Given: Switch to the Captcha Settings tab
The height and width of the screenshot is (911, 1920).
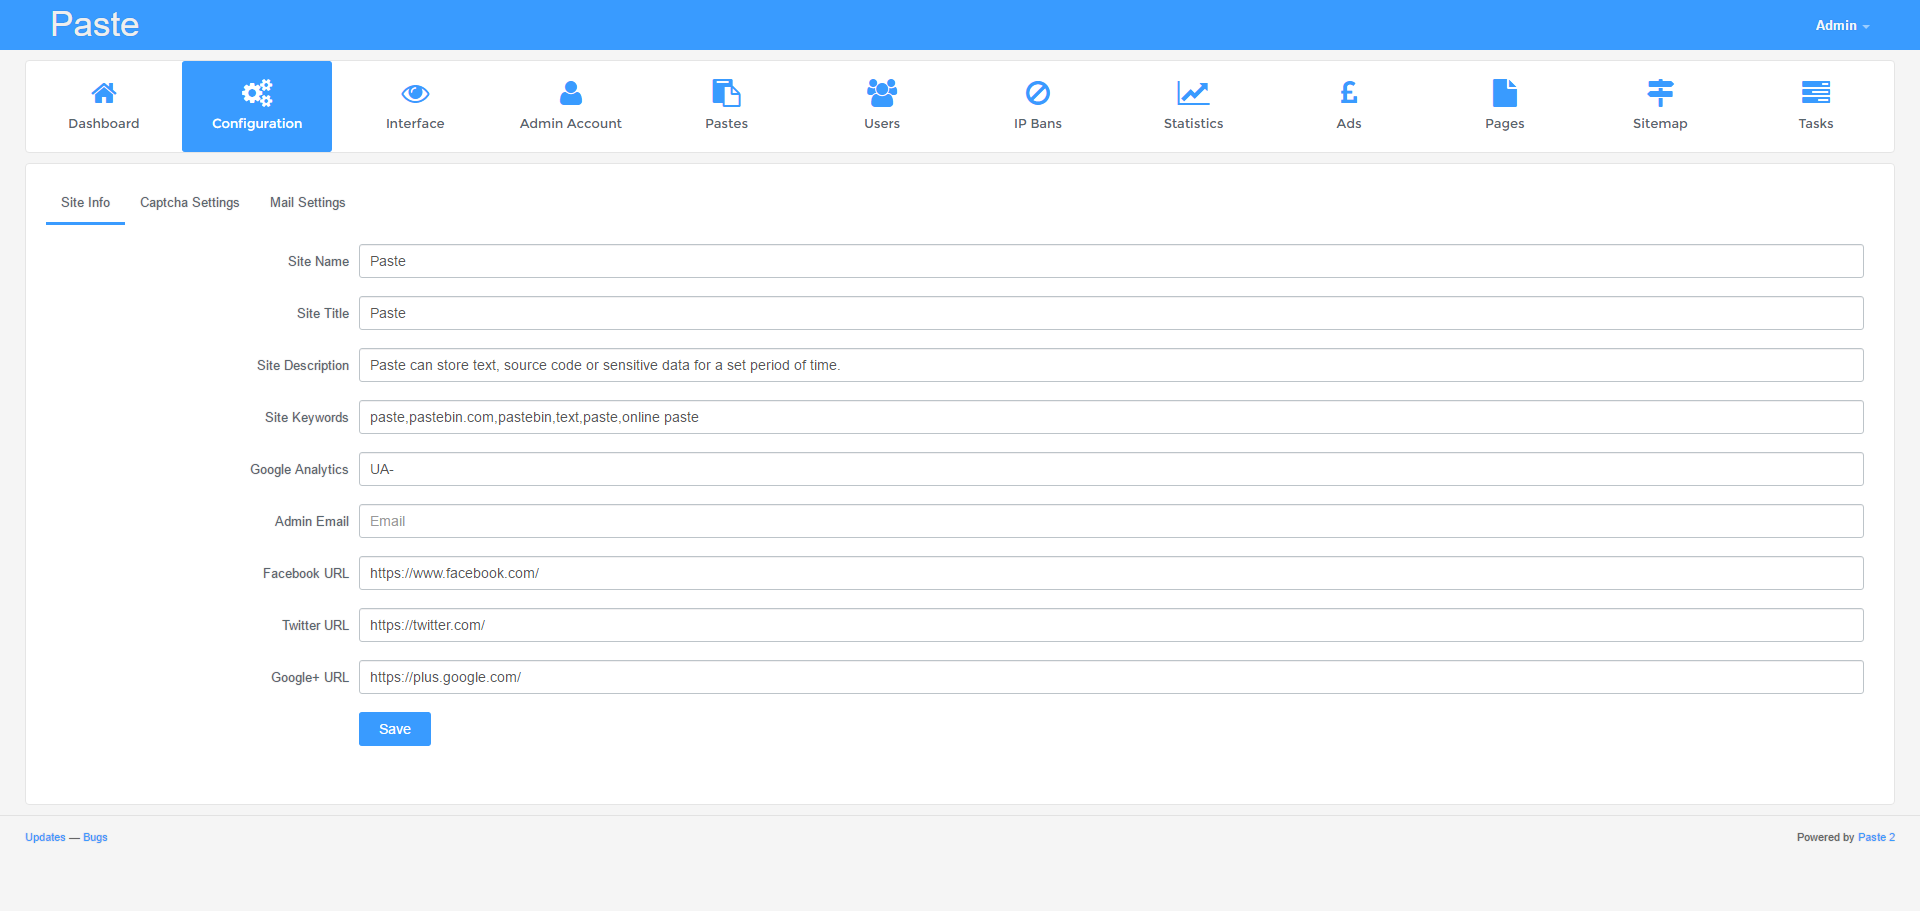Looking at the screenshot, I should coord(189,202).
